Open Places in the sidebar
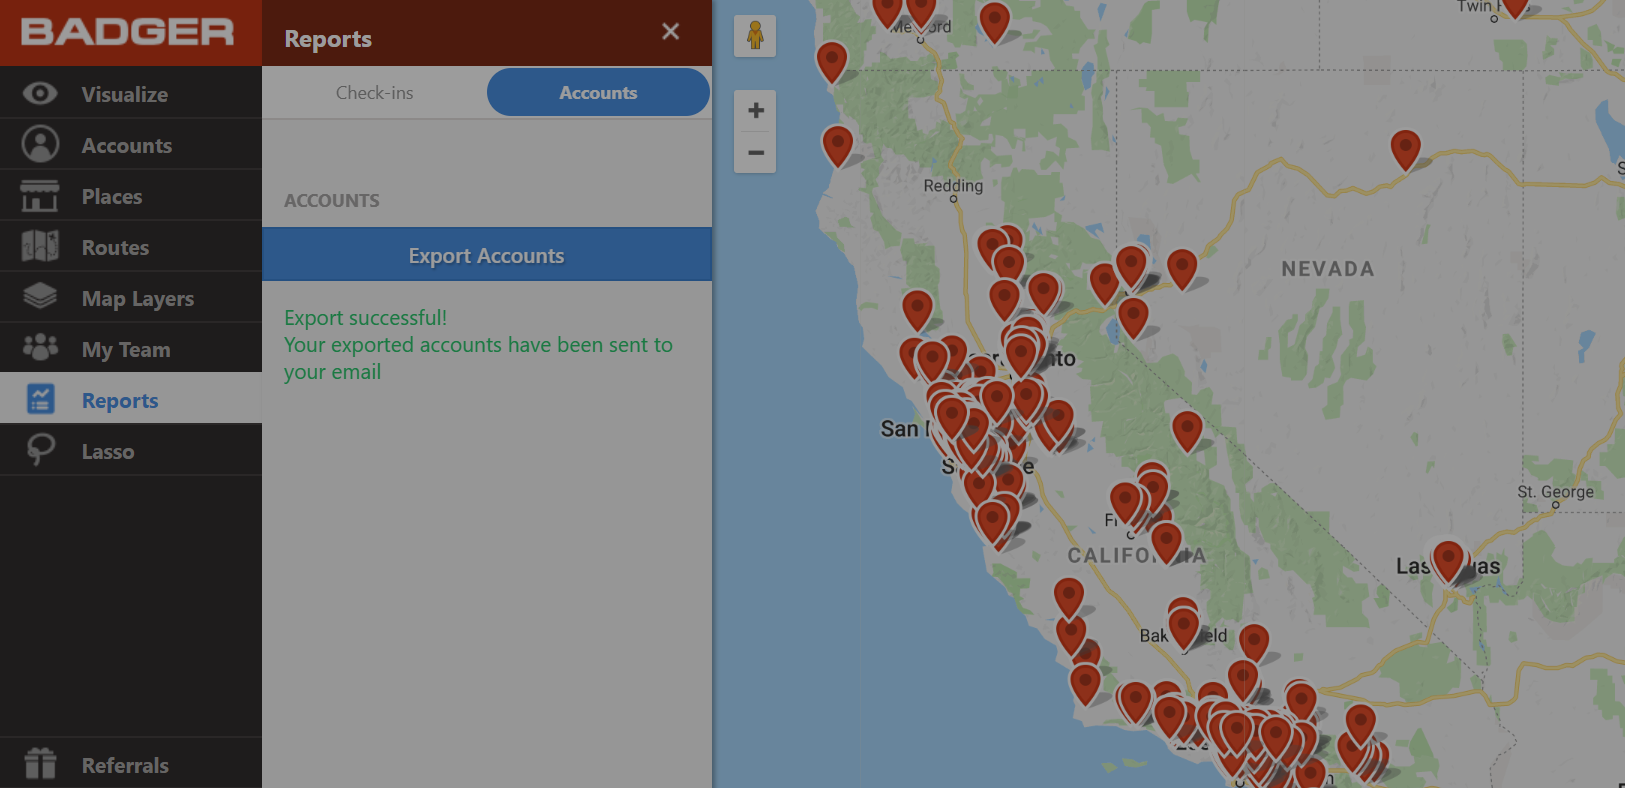This screenshot has width=1625, height=788. 112,196
